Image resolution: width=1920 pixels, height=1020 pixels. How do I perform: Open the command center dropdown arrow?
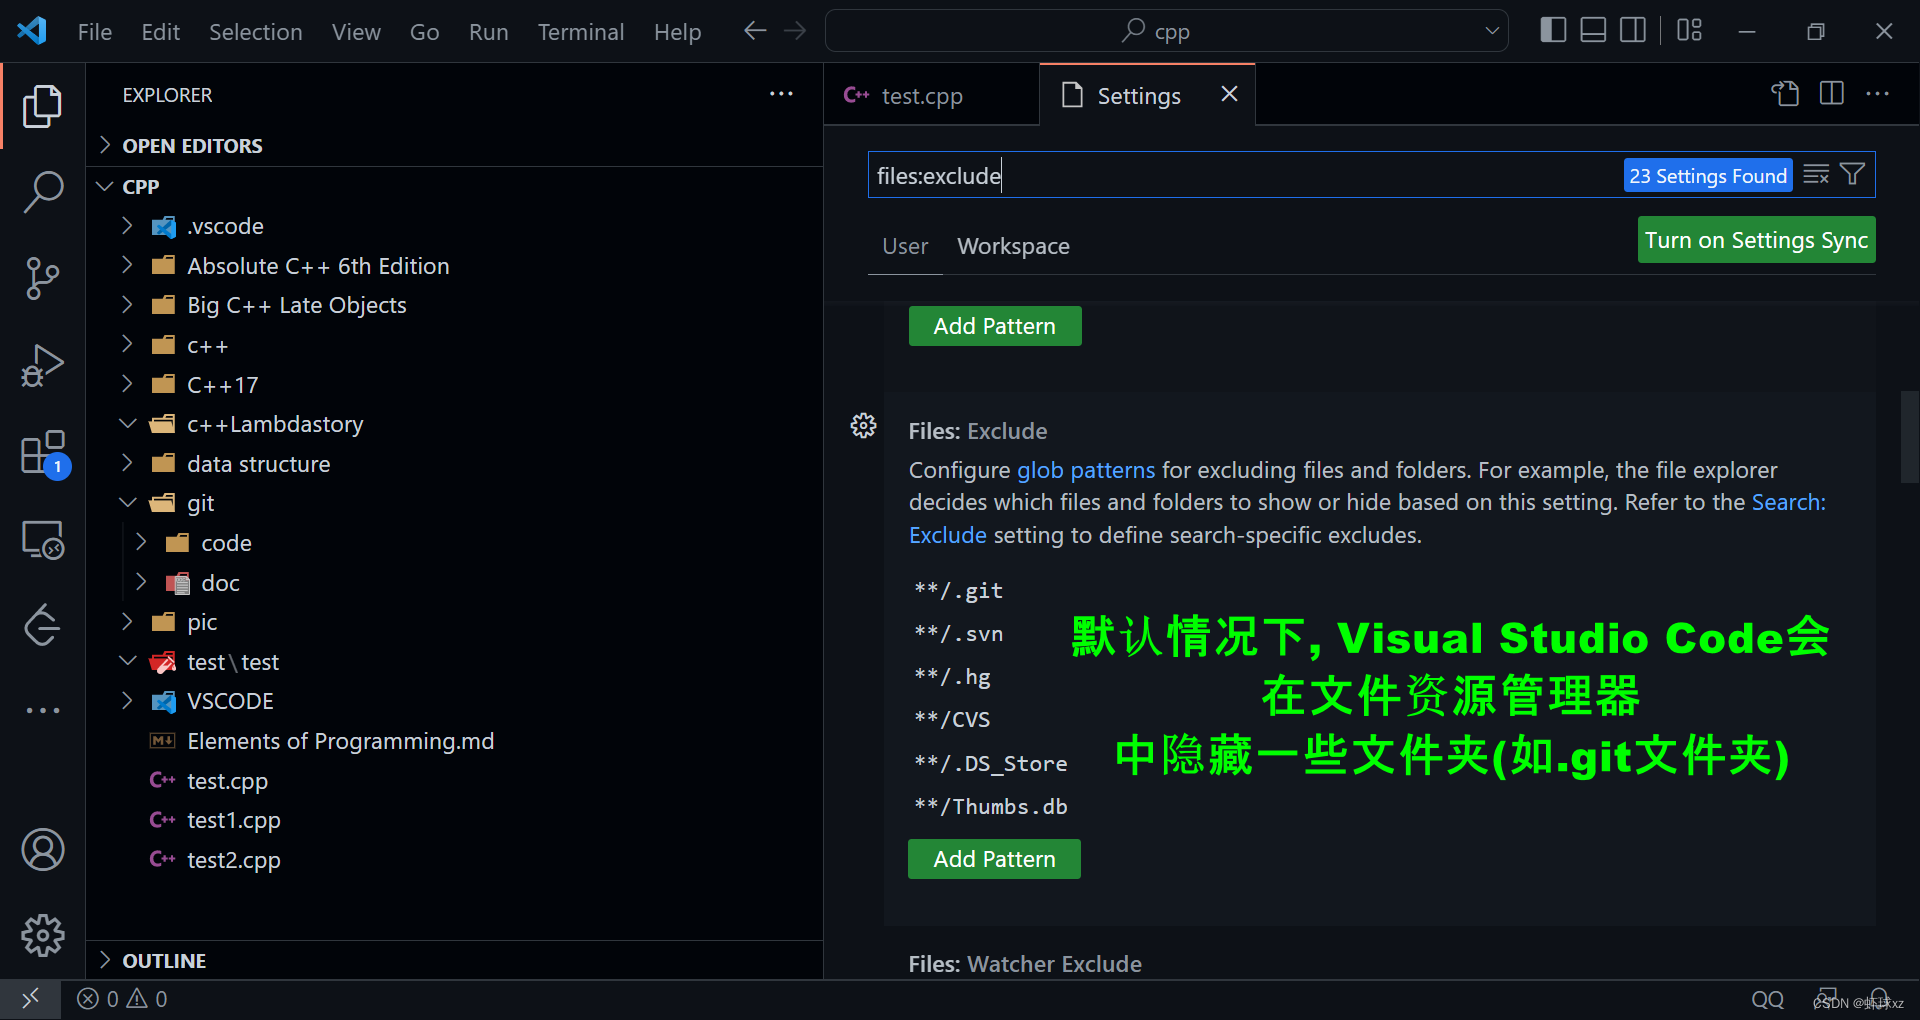(1492, 31)
